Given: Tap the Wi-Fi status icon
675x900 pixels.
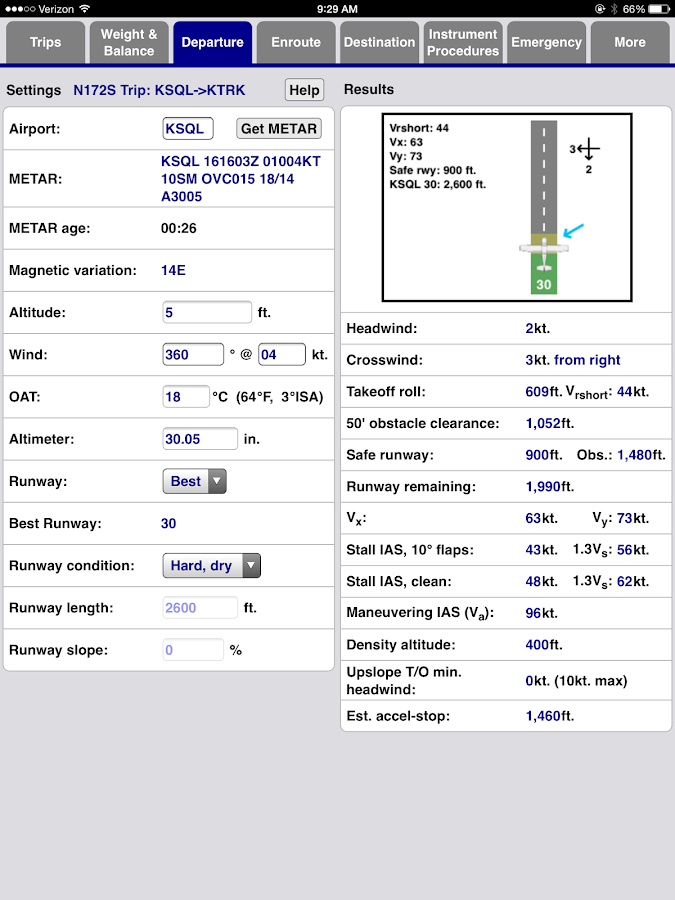Looking at the screenshot, I should pyautogui.click(x=85, y=9).
